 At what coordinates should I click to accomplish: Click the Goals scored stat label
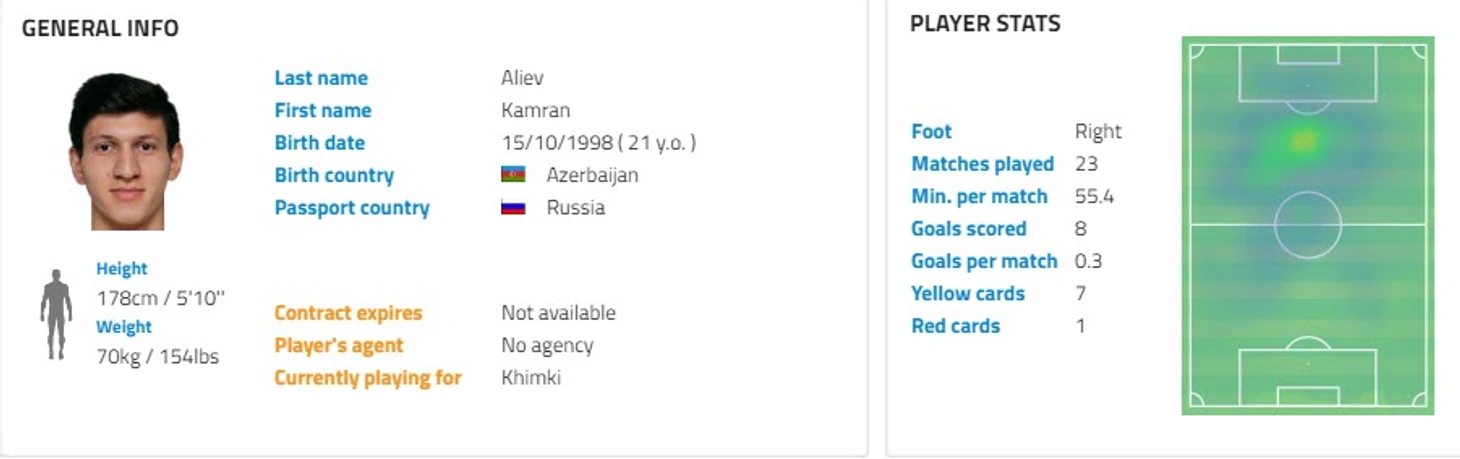[x=969, y=229]
